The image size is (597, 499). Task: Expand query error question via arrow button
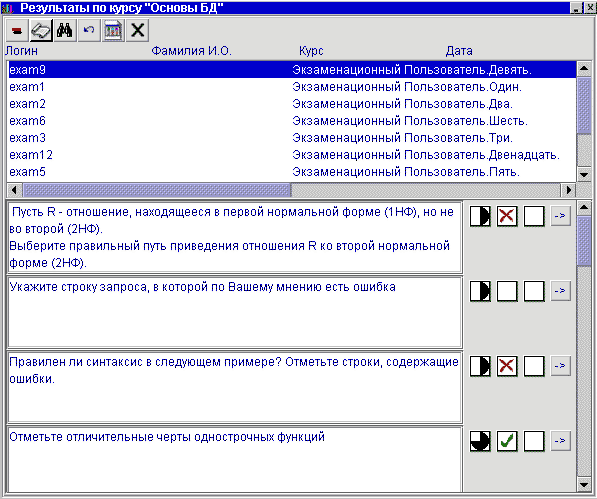coord(560,291)
